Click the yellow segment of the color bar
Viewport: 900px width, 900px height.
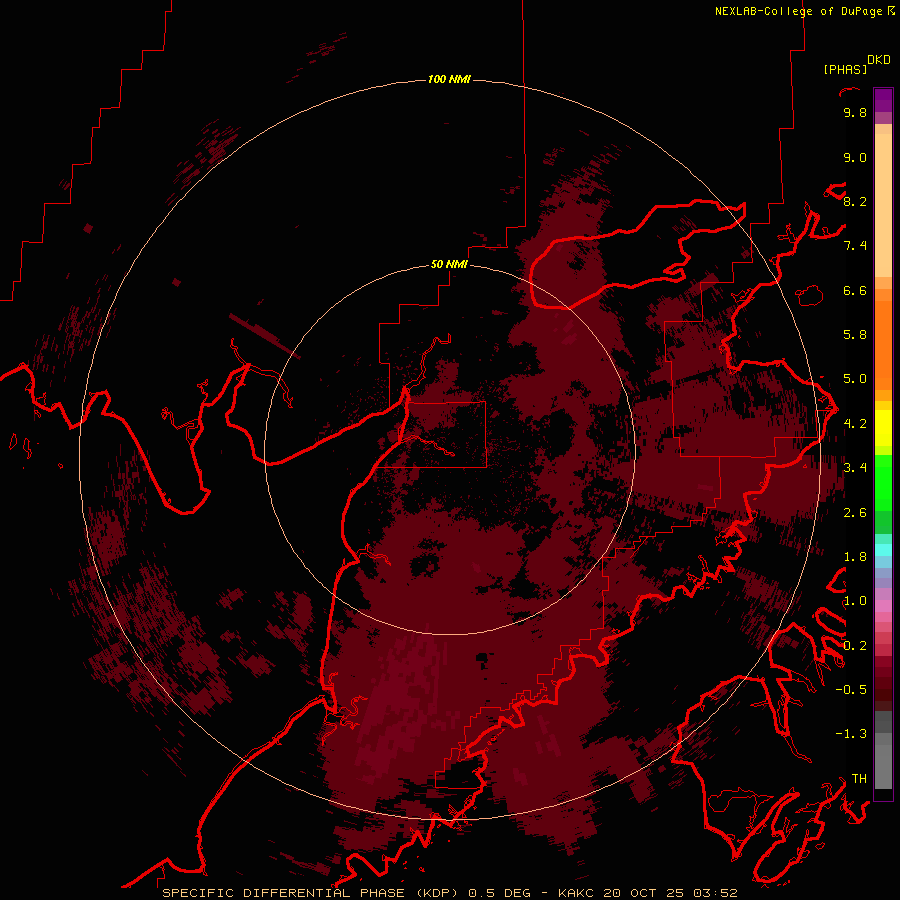point(883,428)
